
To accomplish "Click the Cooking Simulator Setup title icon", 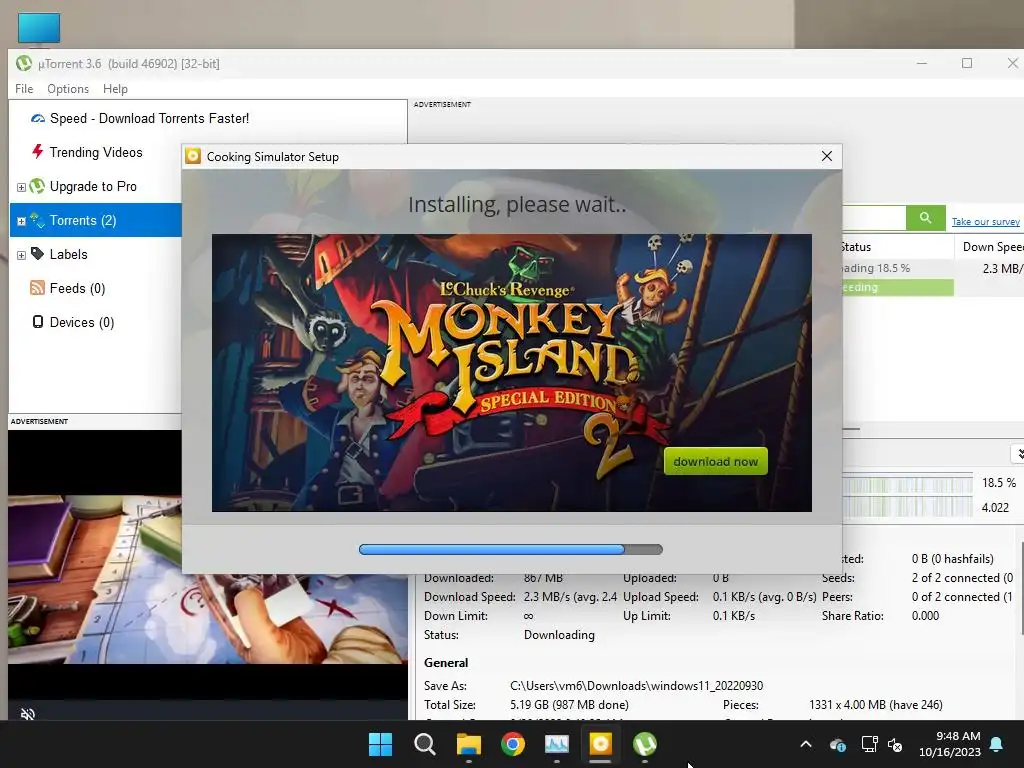I will (x=193, y=156).
